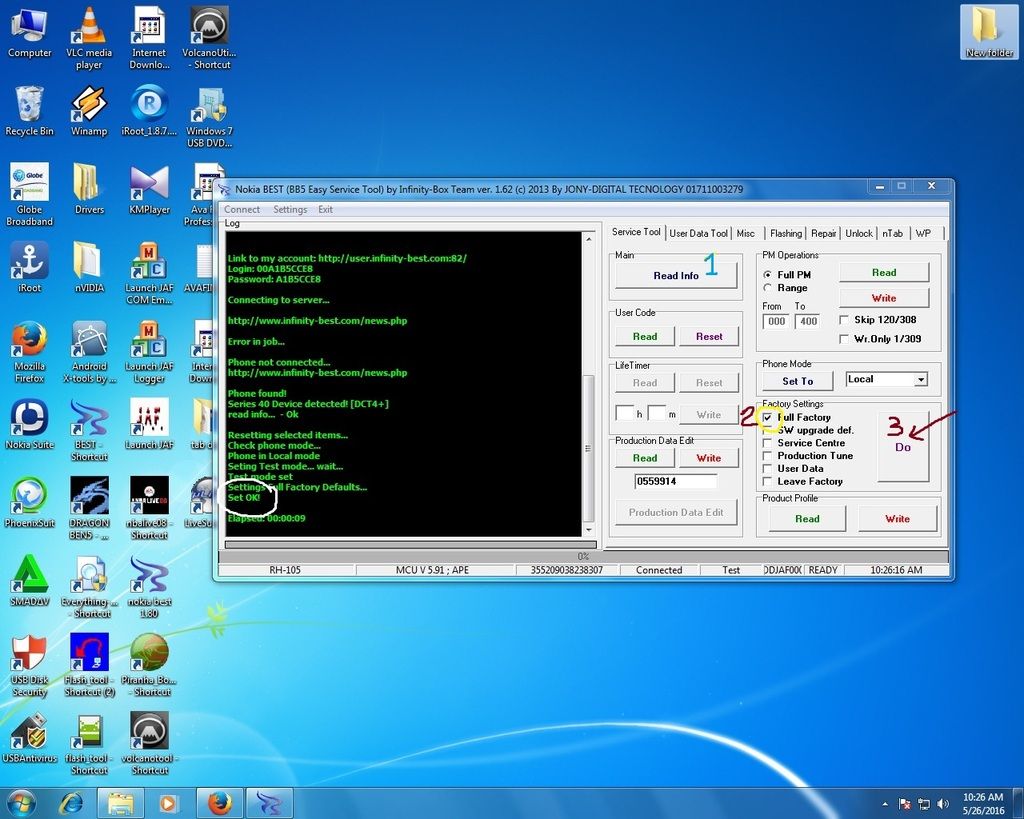The height and width of the screenshot is (819, 1024).
Task: Open the Settings menu
Action: (290, 210)
